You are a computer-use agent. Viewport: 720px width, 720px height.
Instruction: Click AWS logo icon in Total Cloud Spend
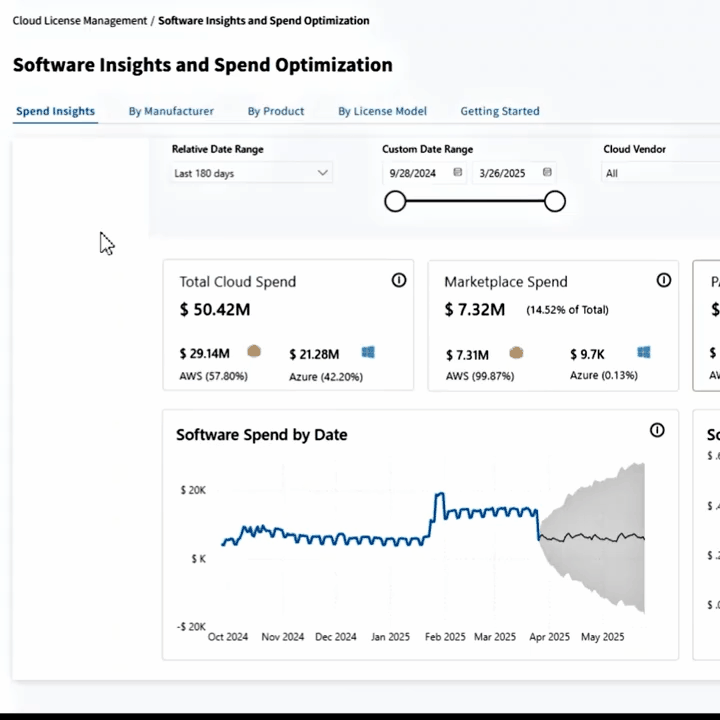tap(254, 352)
